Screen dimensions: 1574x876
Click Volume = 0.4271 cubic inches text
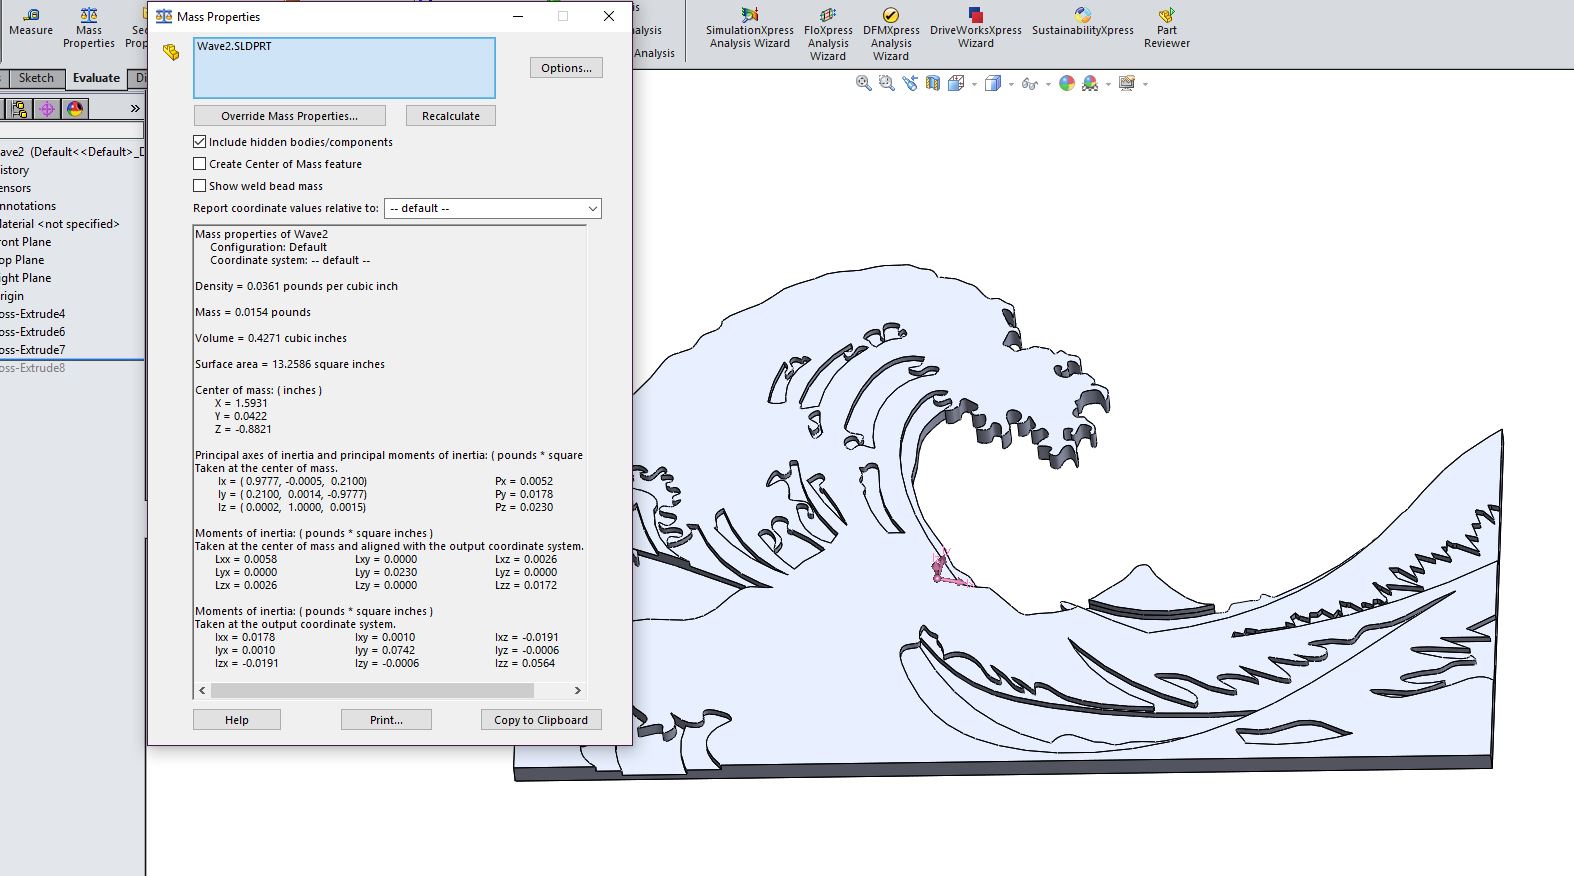pos(271,338)
